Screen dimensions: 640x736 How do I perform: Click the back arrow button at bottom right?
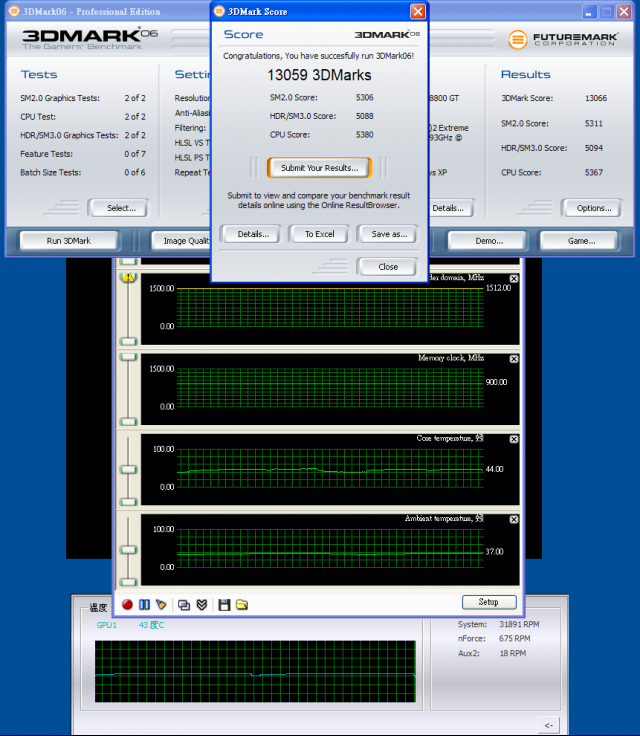coord(548,725)
